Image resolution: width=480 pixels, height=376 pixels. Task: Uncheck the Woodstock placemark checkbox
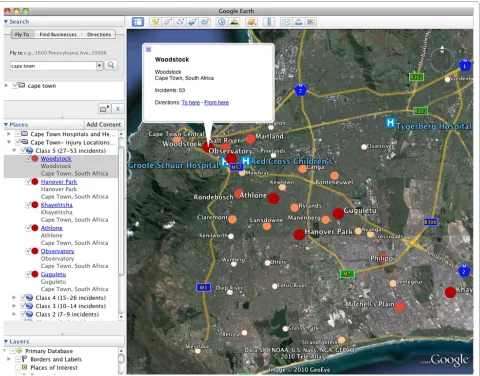pos(28,158)
